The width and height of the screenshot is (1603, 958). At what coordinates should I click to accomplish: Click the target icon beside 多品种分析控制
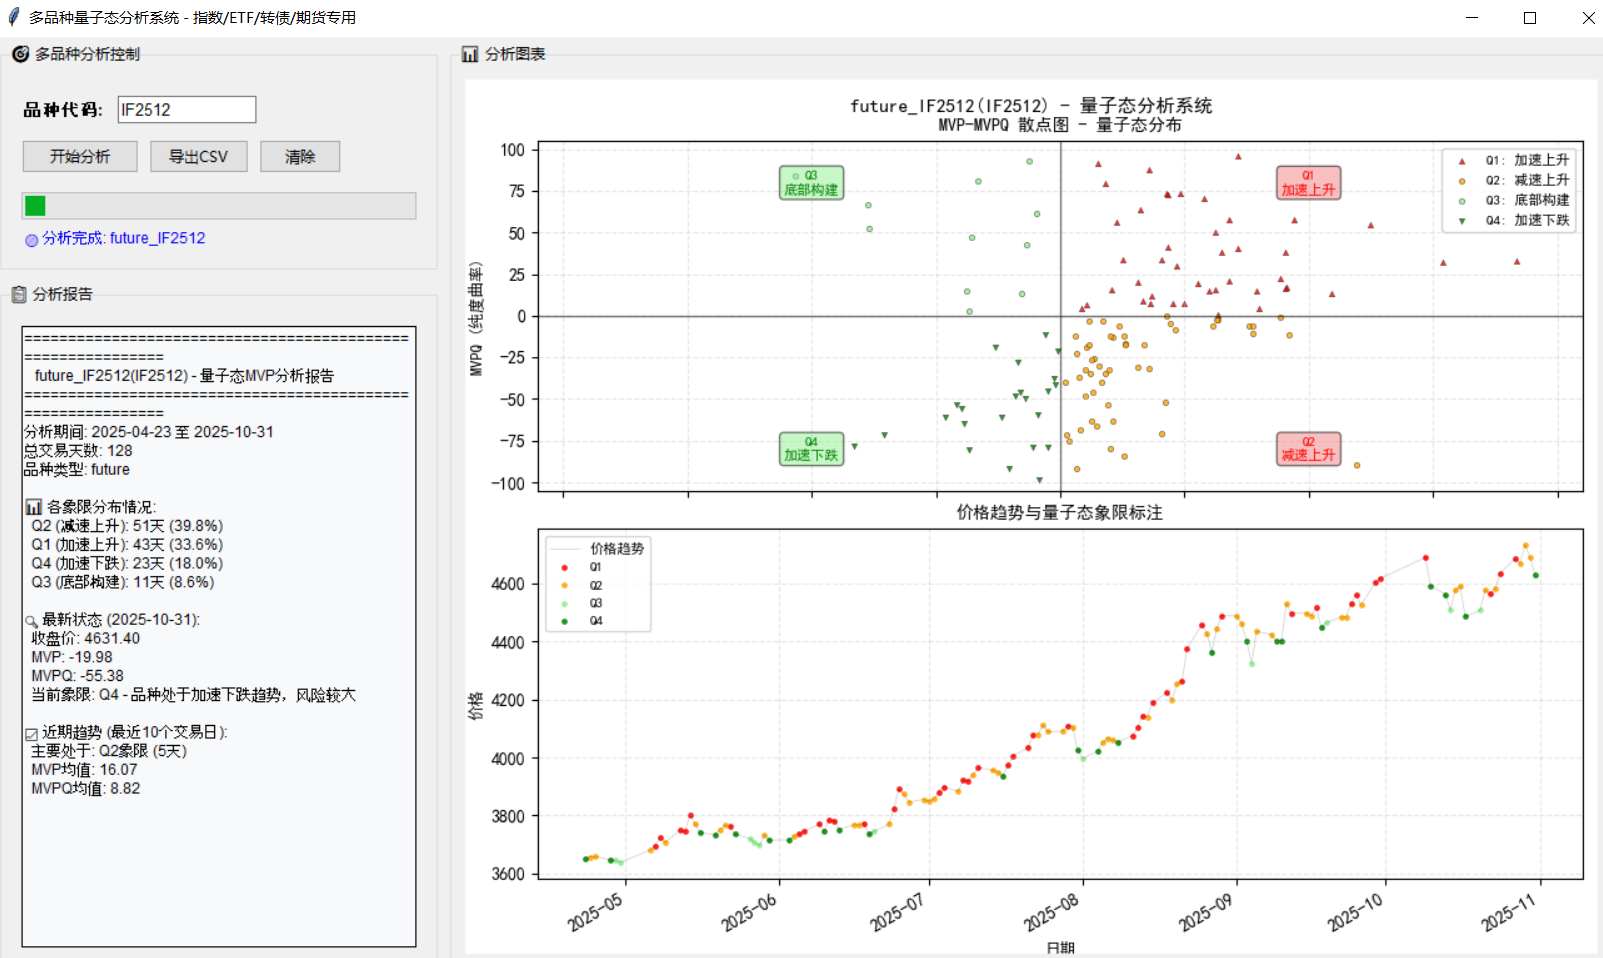tap(20, 54)
